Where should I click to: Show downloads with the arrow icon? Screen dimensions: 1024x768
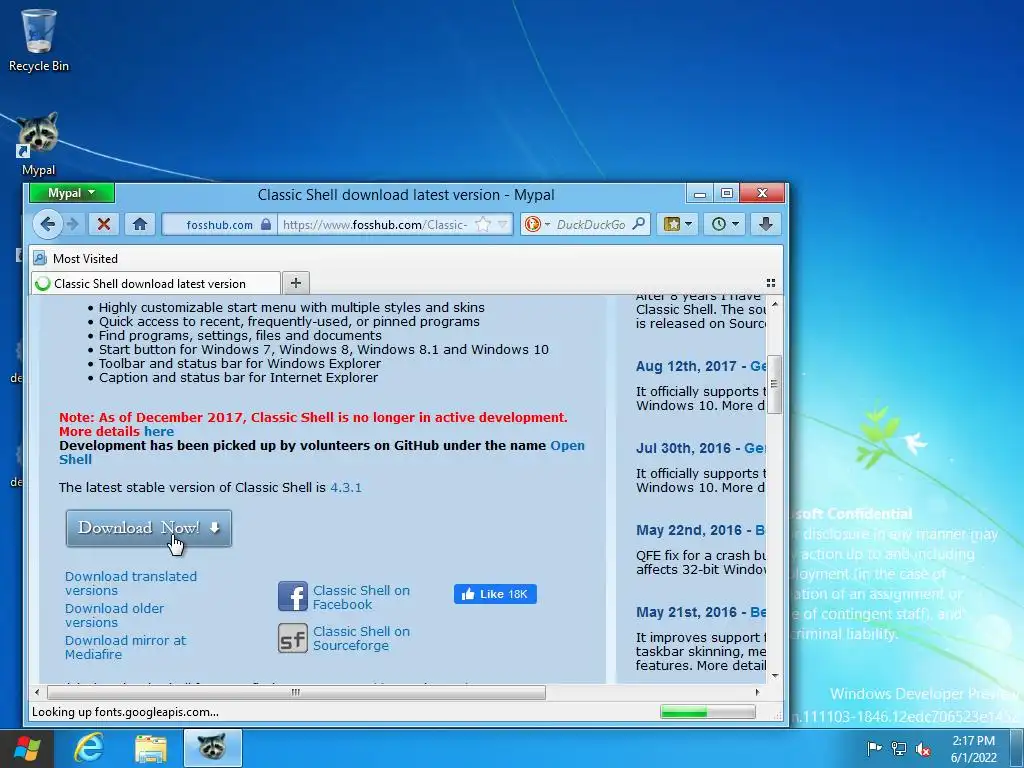point(765,224)
